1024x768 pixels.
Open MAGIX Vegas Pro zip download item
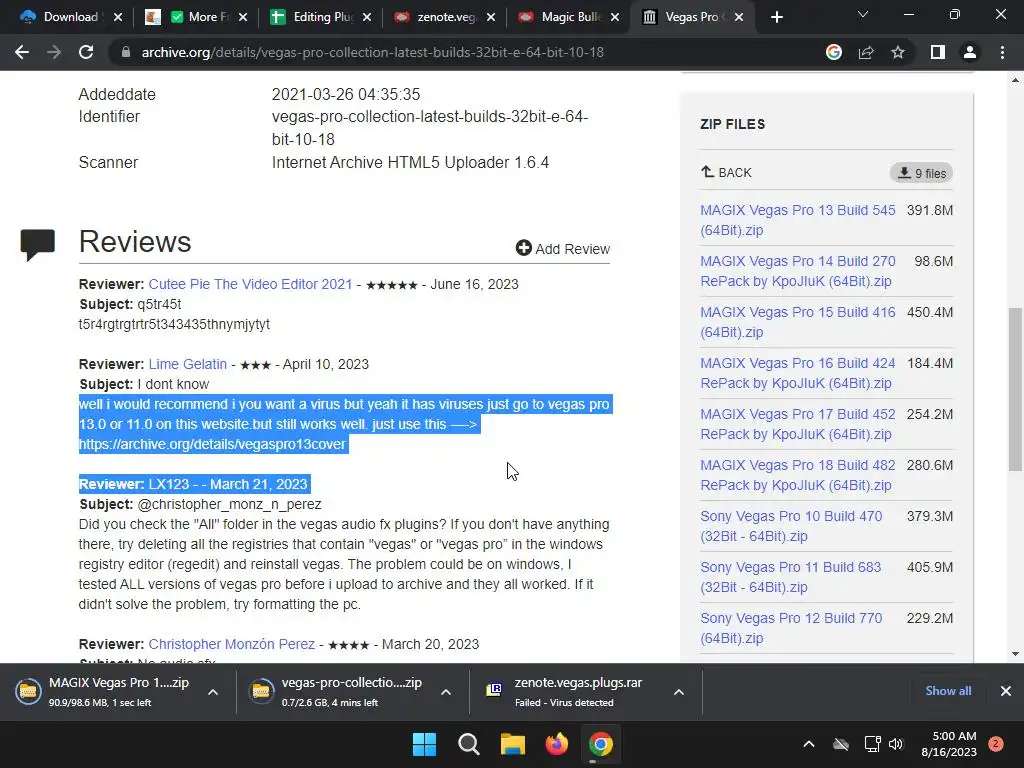click(104, 692)
